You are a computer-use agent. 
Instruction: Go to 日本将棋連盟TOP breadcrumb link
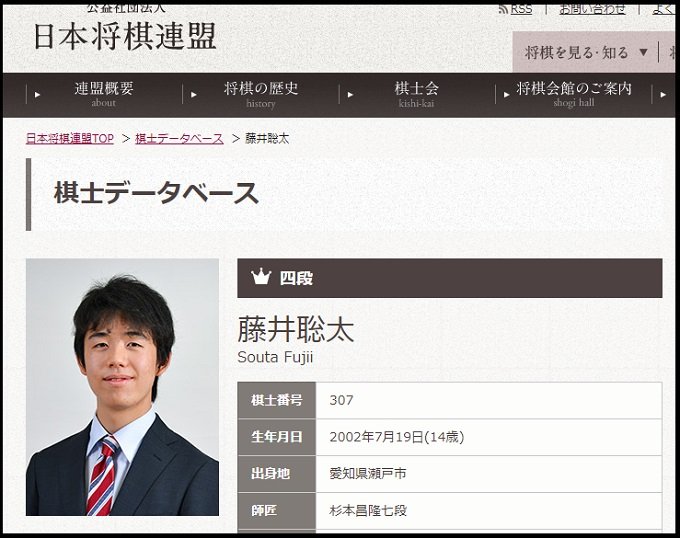tap(70, 139)
